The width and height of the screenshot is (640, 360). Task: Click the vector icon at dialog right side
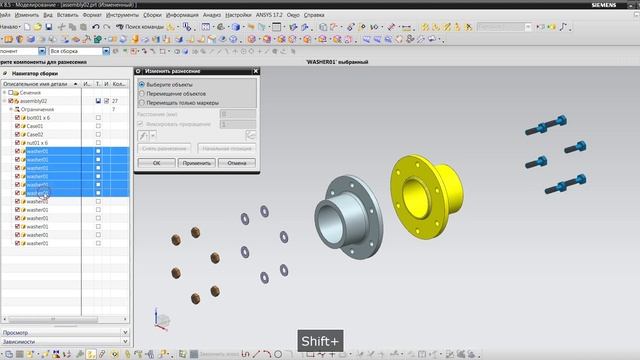click(x=251, y=135)
